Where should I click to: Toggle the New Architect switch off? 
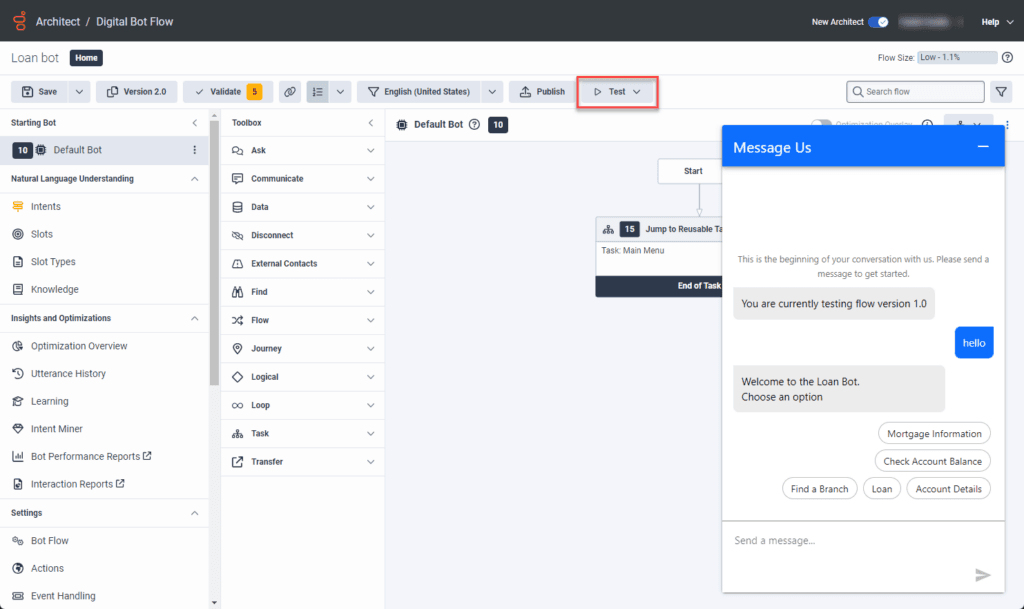879,20
